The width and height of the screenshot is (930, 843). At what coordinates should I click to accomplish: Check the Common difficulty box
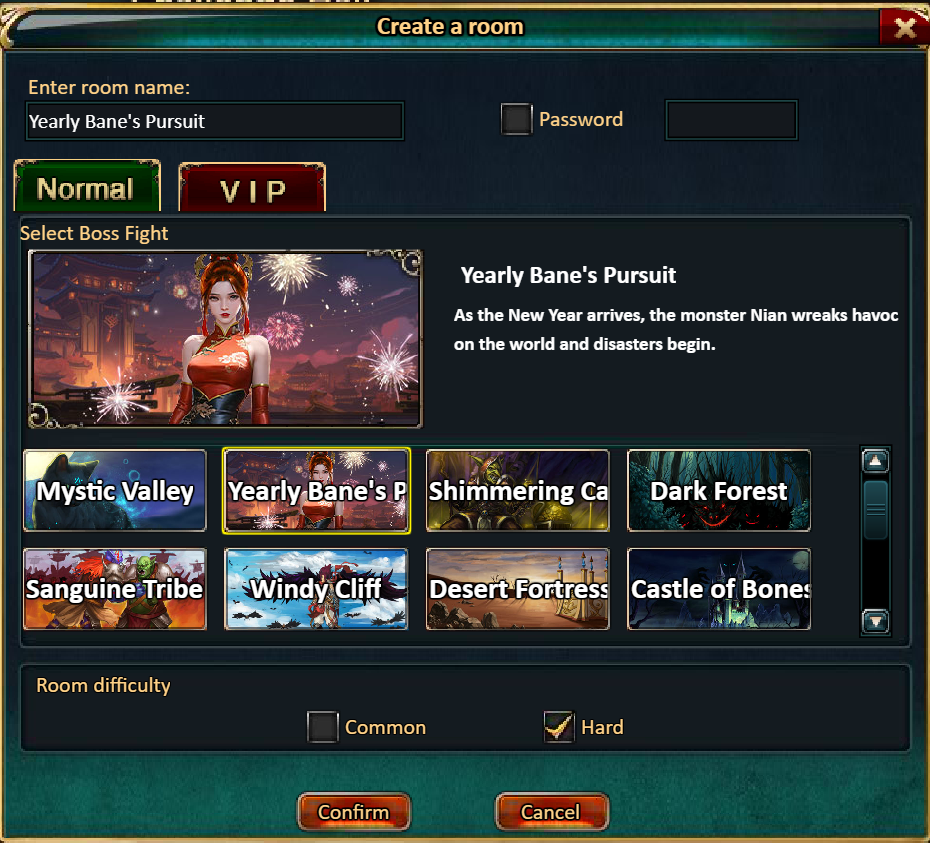coord(323,727)
